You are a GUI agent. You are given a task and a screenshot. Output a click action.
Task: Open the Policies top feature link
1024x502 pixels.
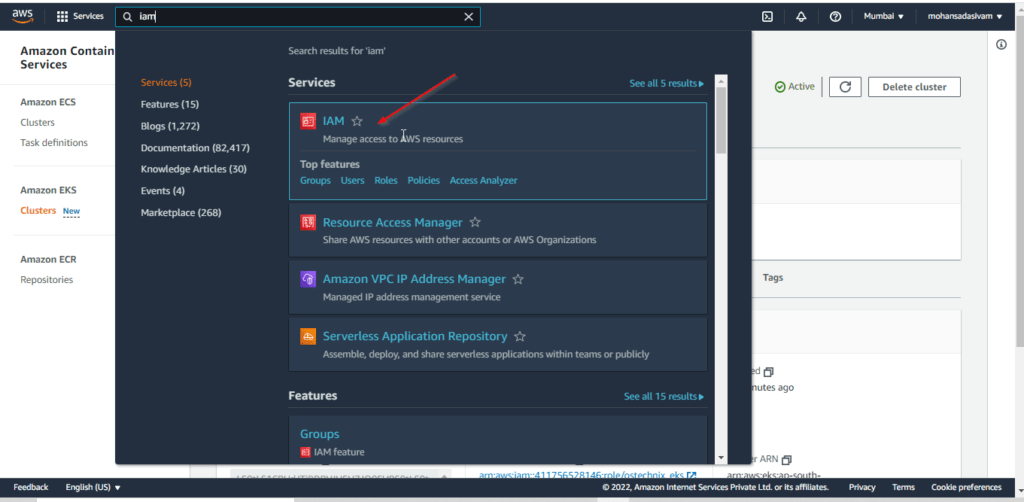click(x=424, y=180)
